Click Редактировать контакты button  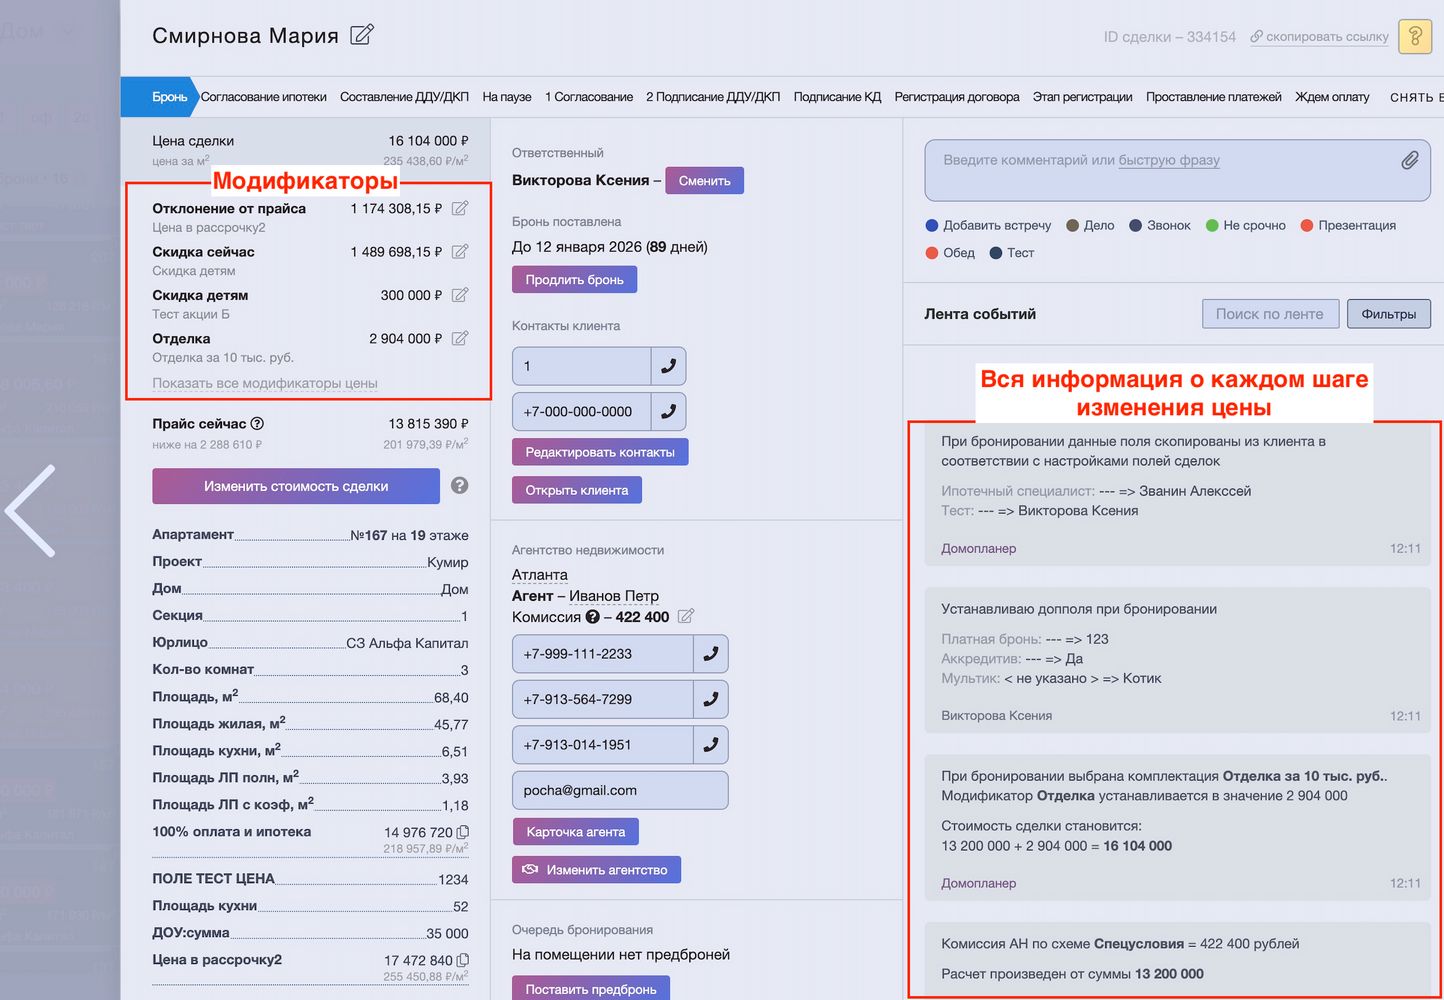pos(600,452)
